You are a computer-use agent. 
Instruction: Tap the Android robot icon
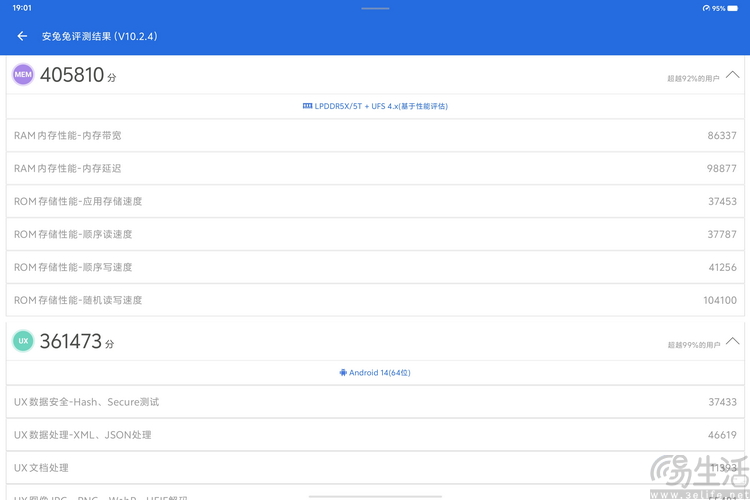click(343, 373)
